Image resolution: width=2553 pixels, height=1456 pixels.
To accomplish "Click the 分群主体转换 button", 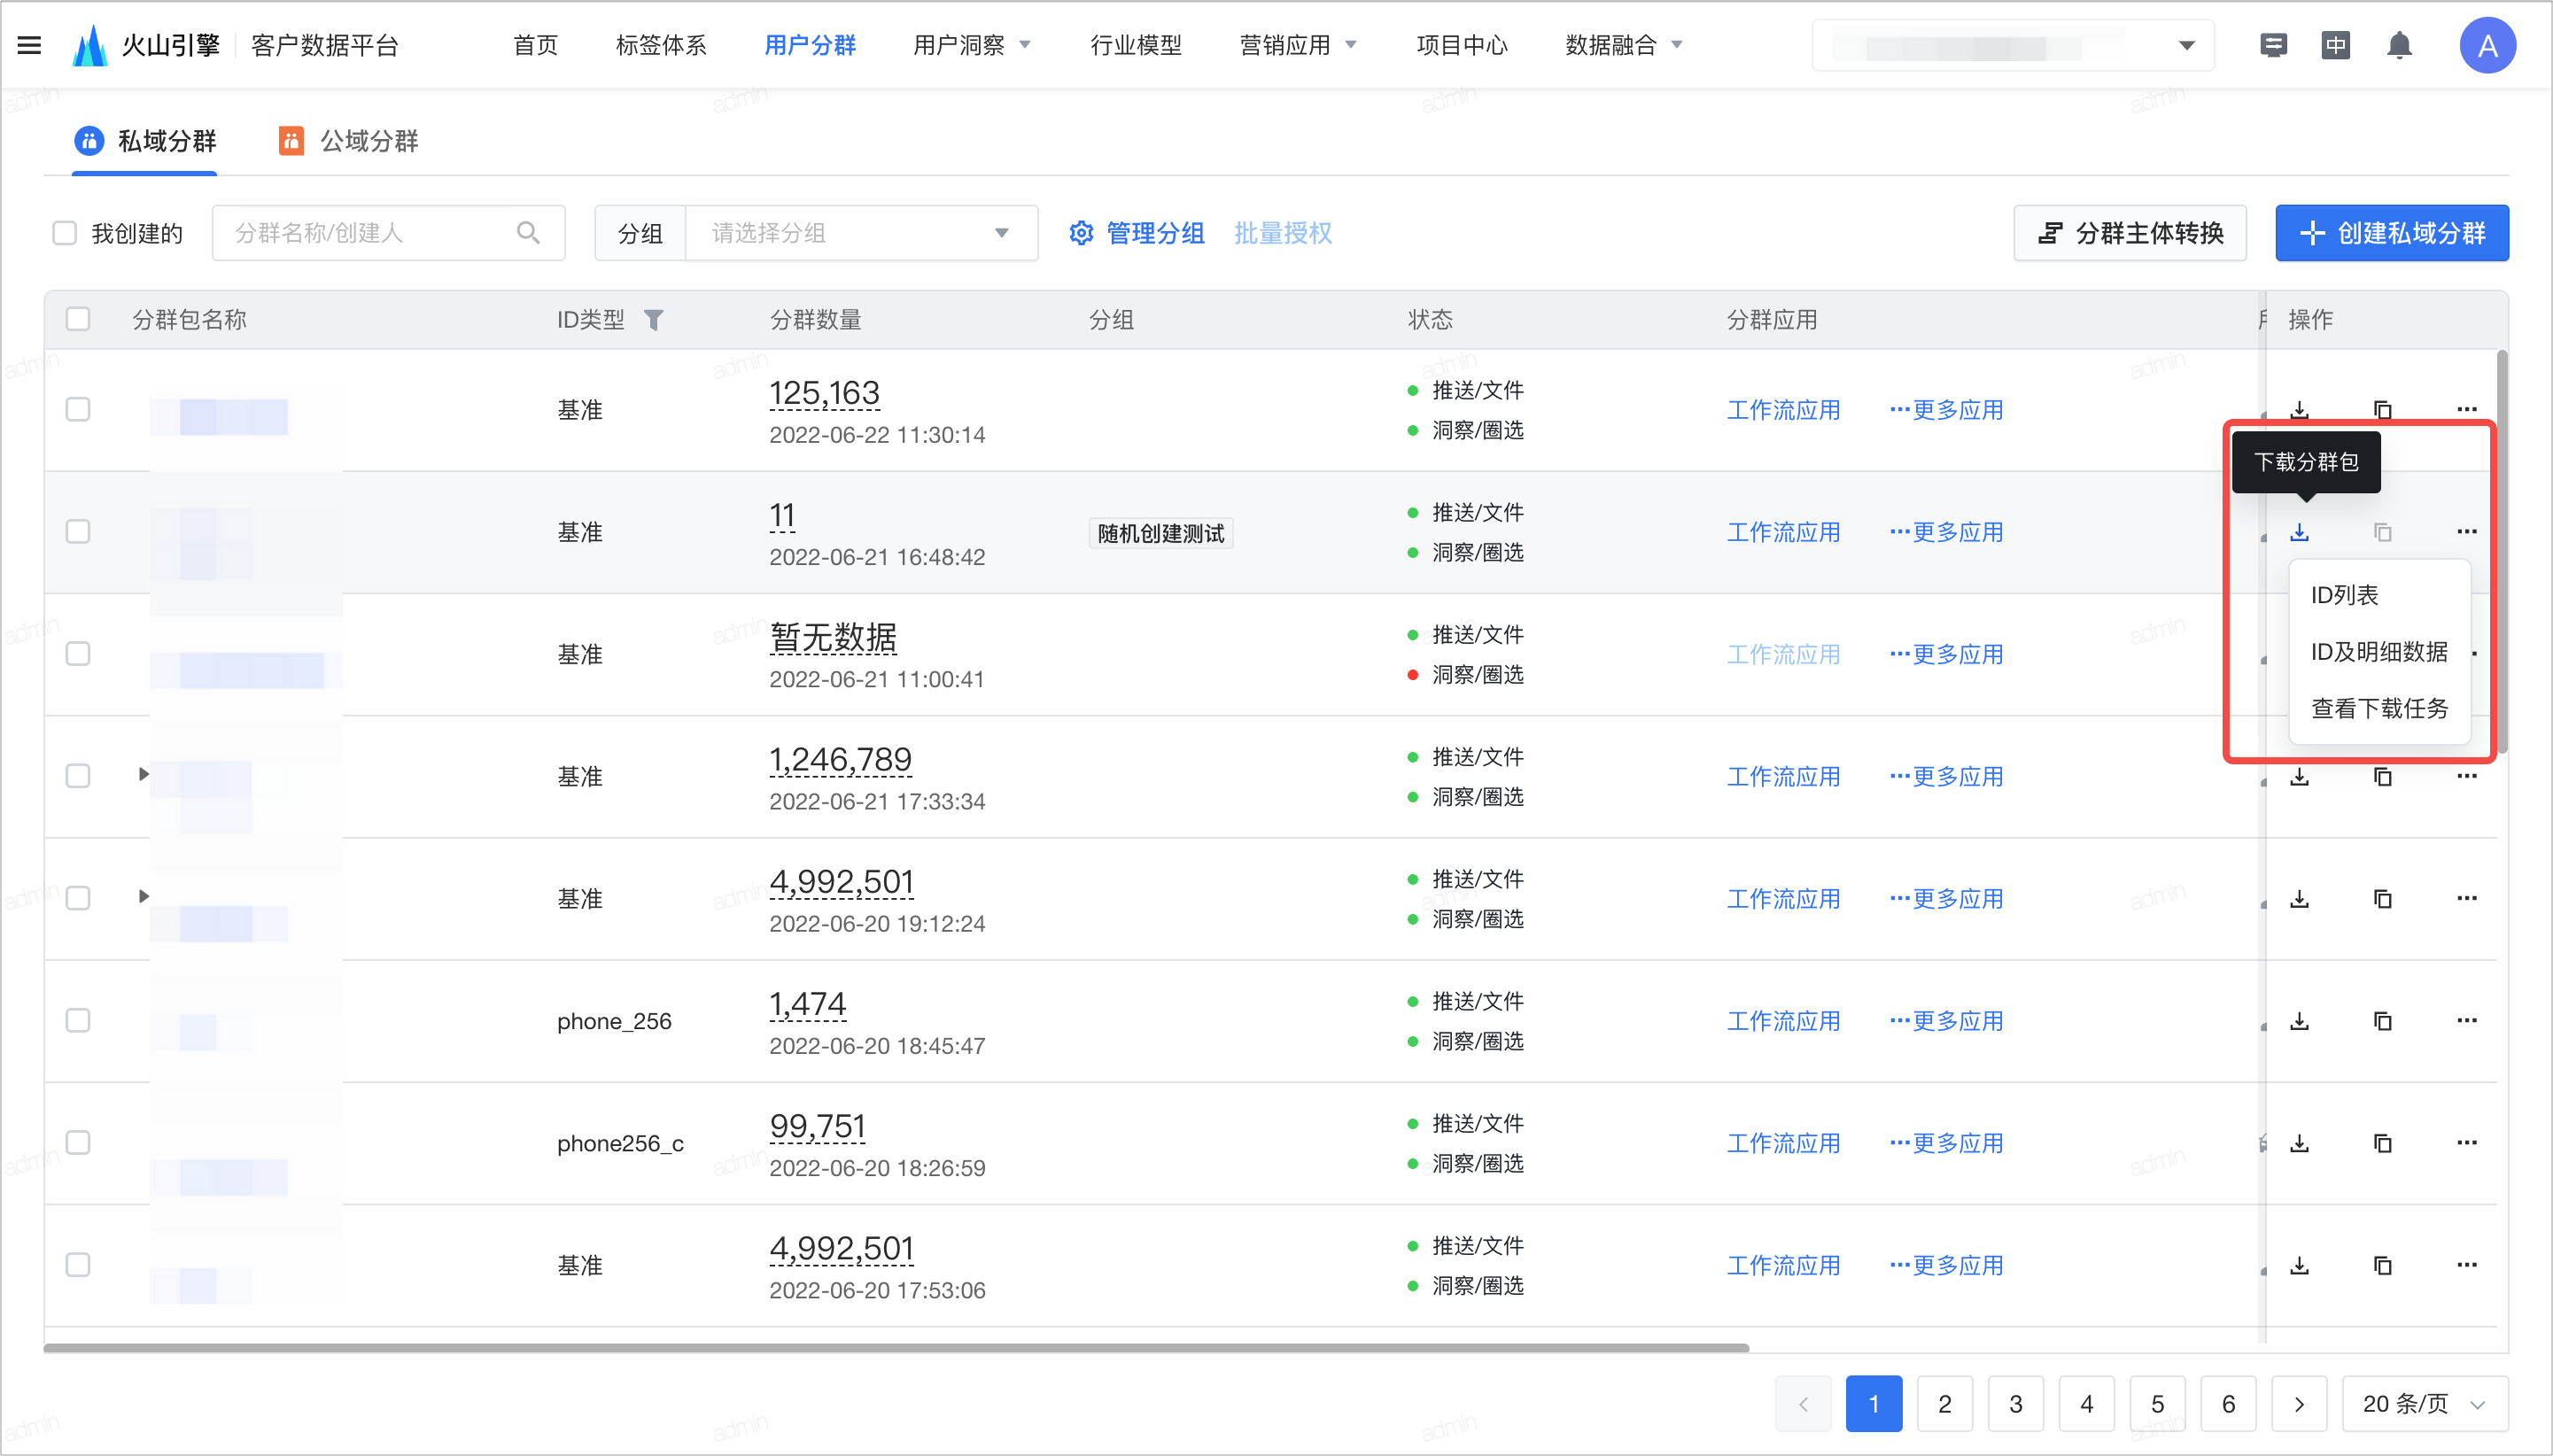I will (2130, 233).
